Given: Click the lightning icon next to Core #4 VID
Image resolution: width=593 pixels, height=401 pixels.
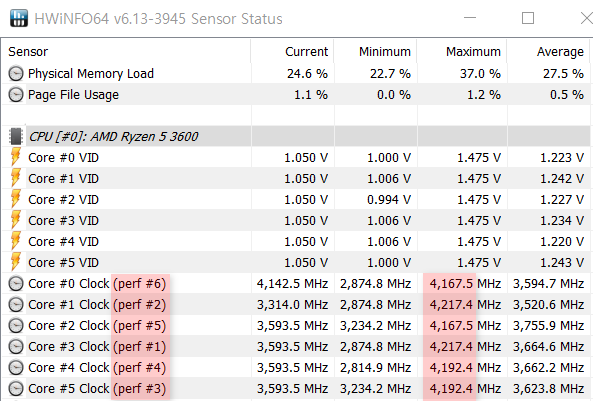Looking at the screenshot, I should tap(16, 241).
